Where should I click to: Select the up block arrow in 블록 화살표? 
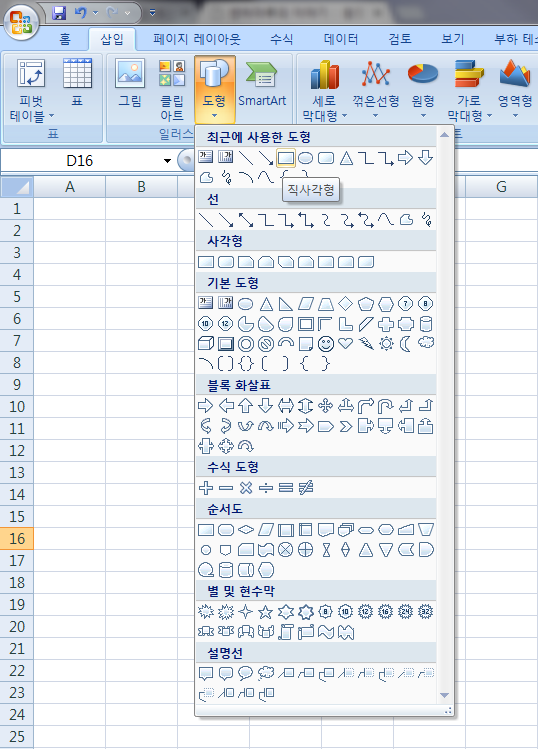coord(246,406)
